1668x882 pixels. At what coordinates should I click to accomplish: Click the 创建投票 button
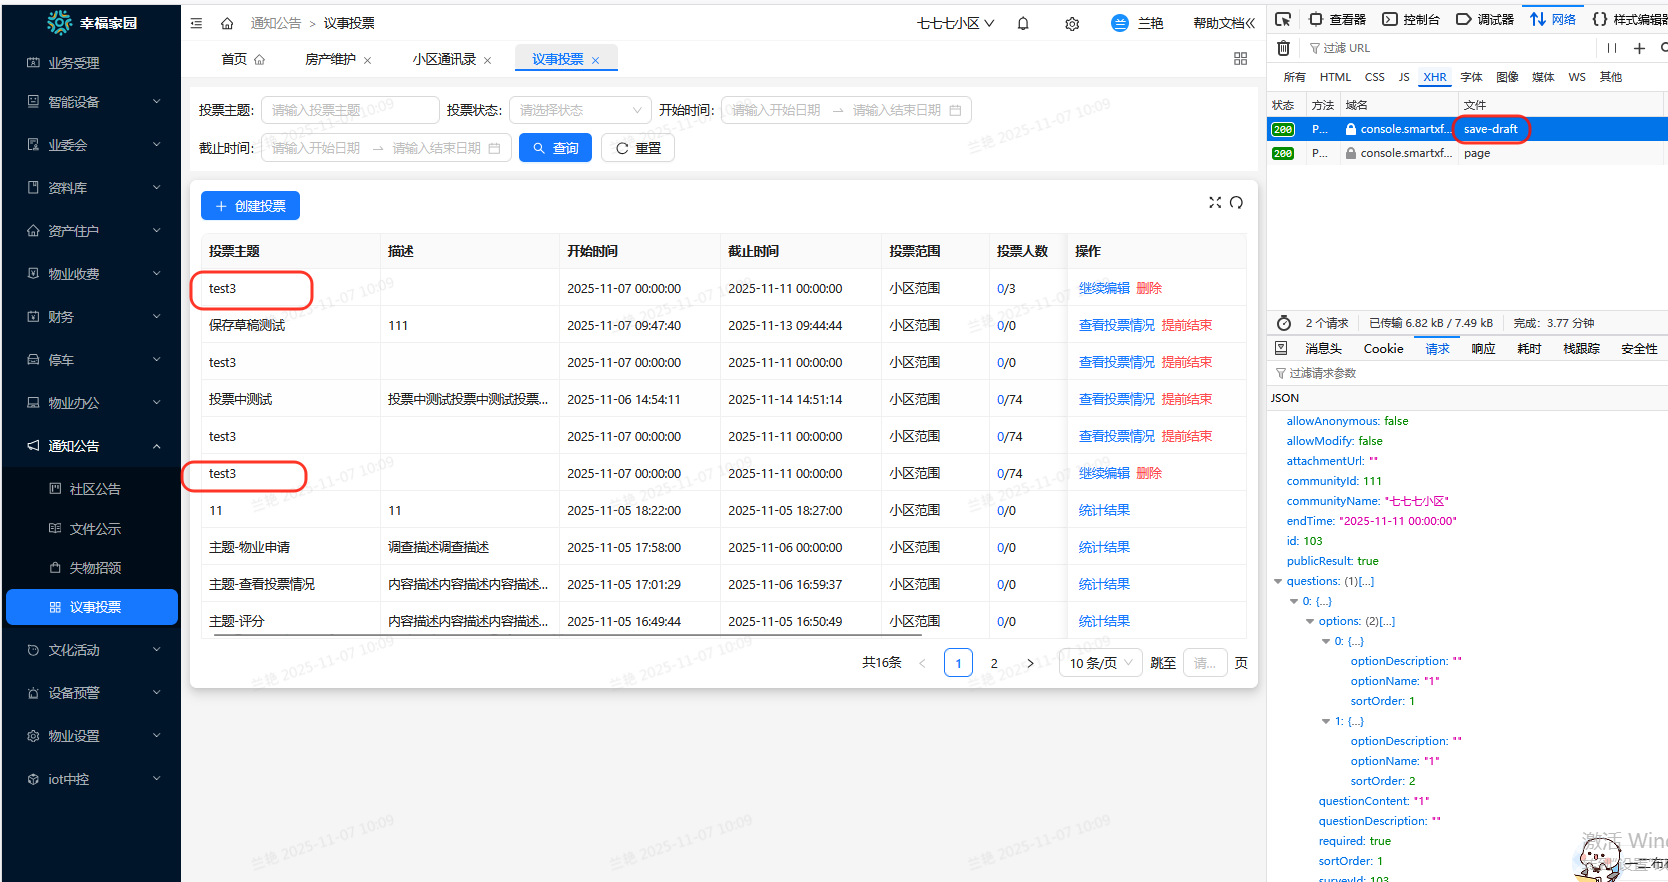point(250,206)
